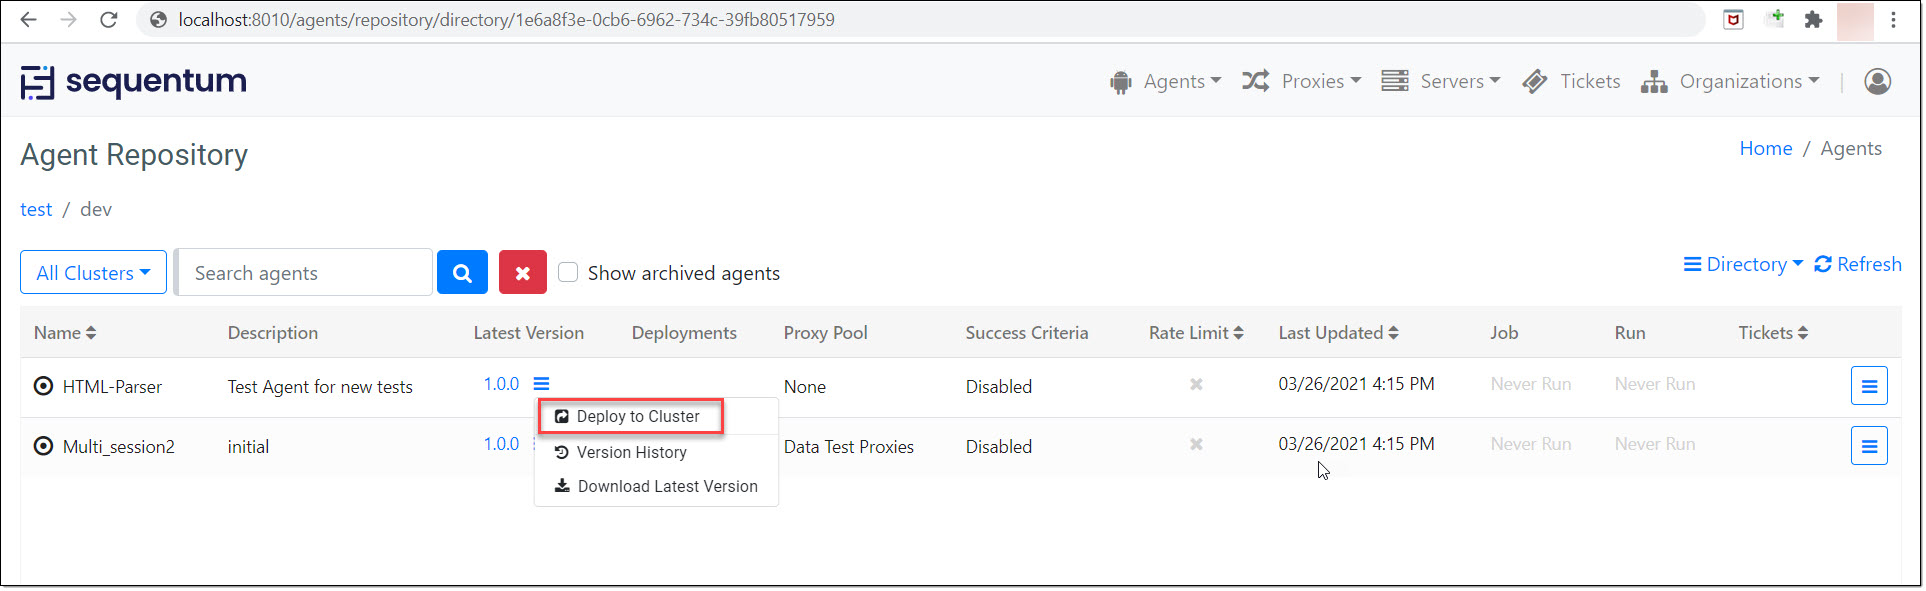
Task: Expand the Servers navigation menu
Action: (x=1440, y=81)
